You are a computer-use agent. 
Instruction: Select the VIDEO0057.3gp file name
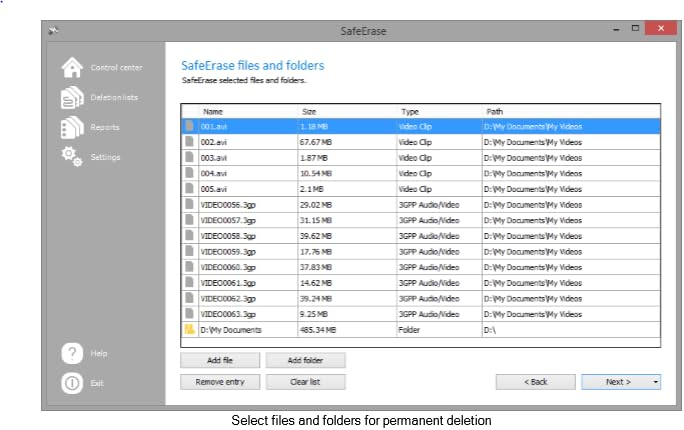click(x=228, y=221)
